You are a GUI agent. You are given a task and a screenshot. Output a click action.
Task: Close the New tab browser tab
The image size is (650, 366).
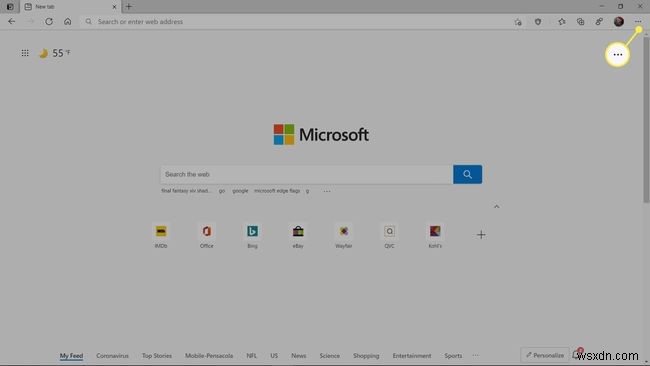(x=114, y=7)
